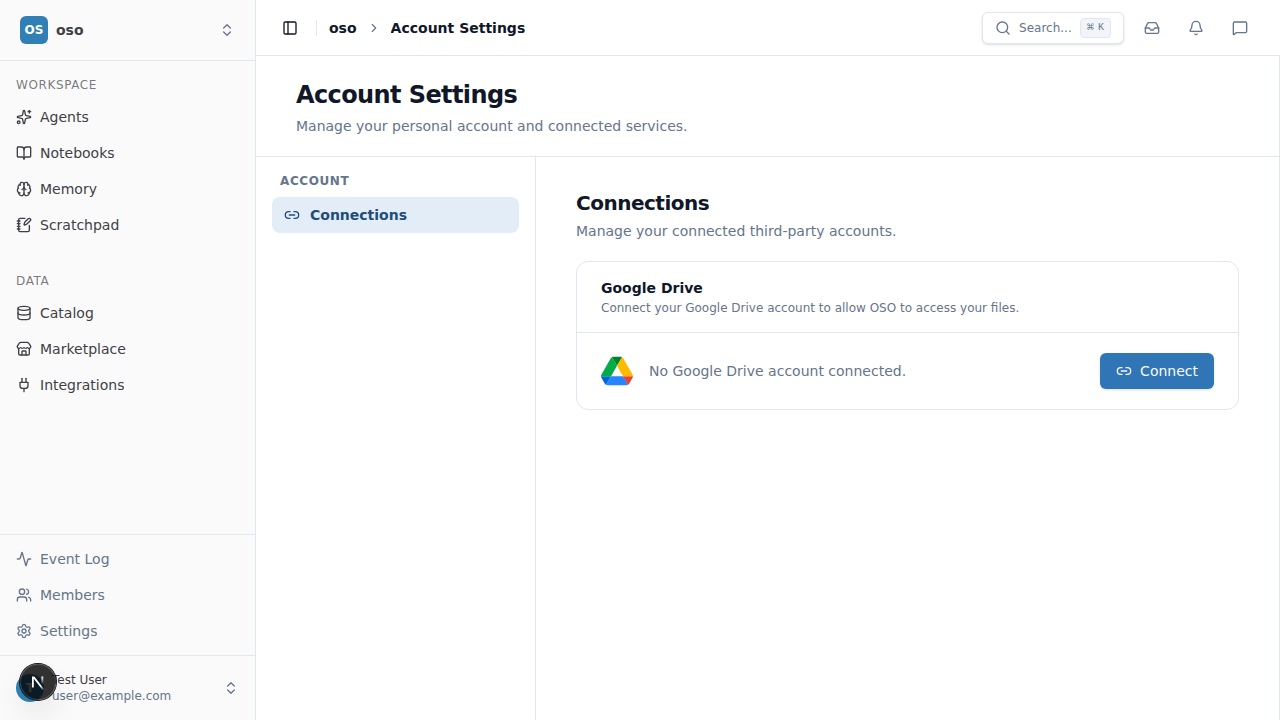1280x720 pixels.
Task: Open Integrations page
Action: point(128,385)
